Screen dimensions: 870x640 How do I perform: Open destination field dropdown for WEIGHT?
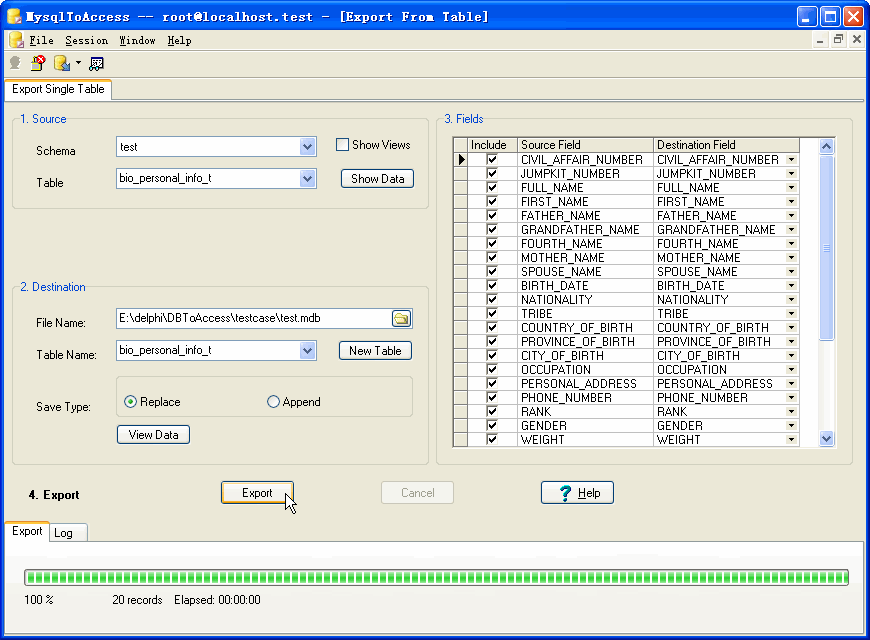coord(792,440)
